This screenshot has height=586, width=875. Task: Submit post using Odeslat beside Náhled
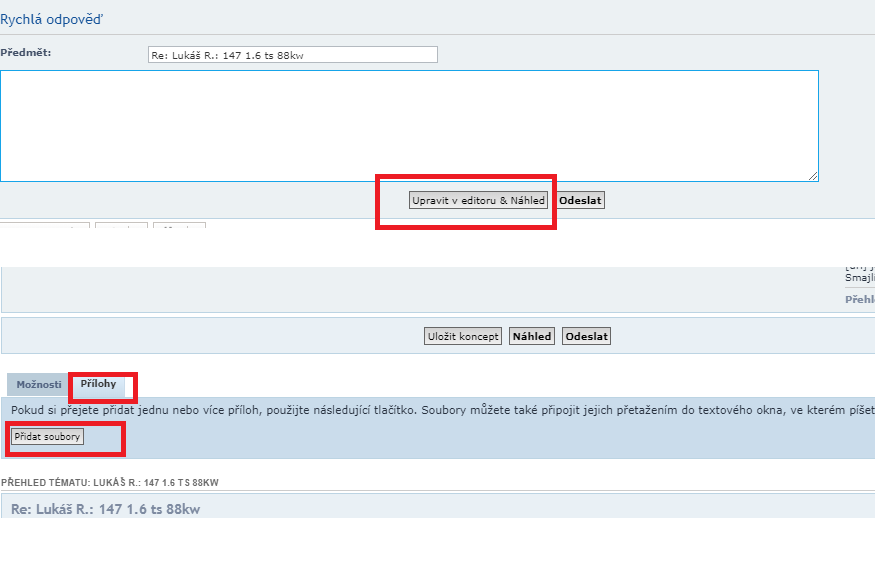point(586,336)
